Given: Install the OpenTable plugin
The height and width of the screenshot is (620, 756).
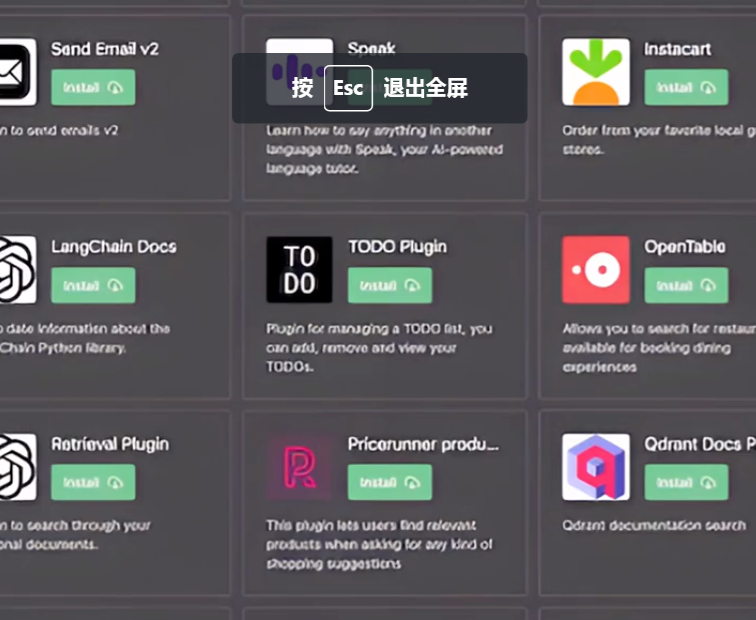Looking at the screenshot, I should 686,285.
